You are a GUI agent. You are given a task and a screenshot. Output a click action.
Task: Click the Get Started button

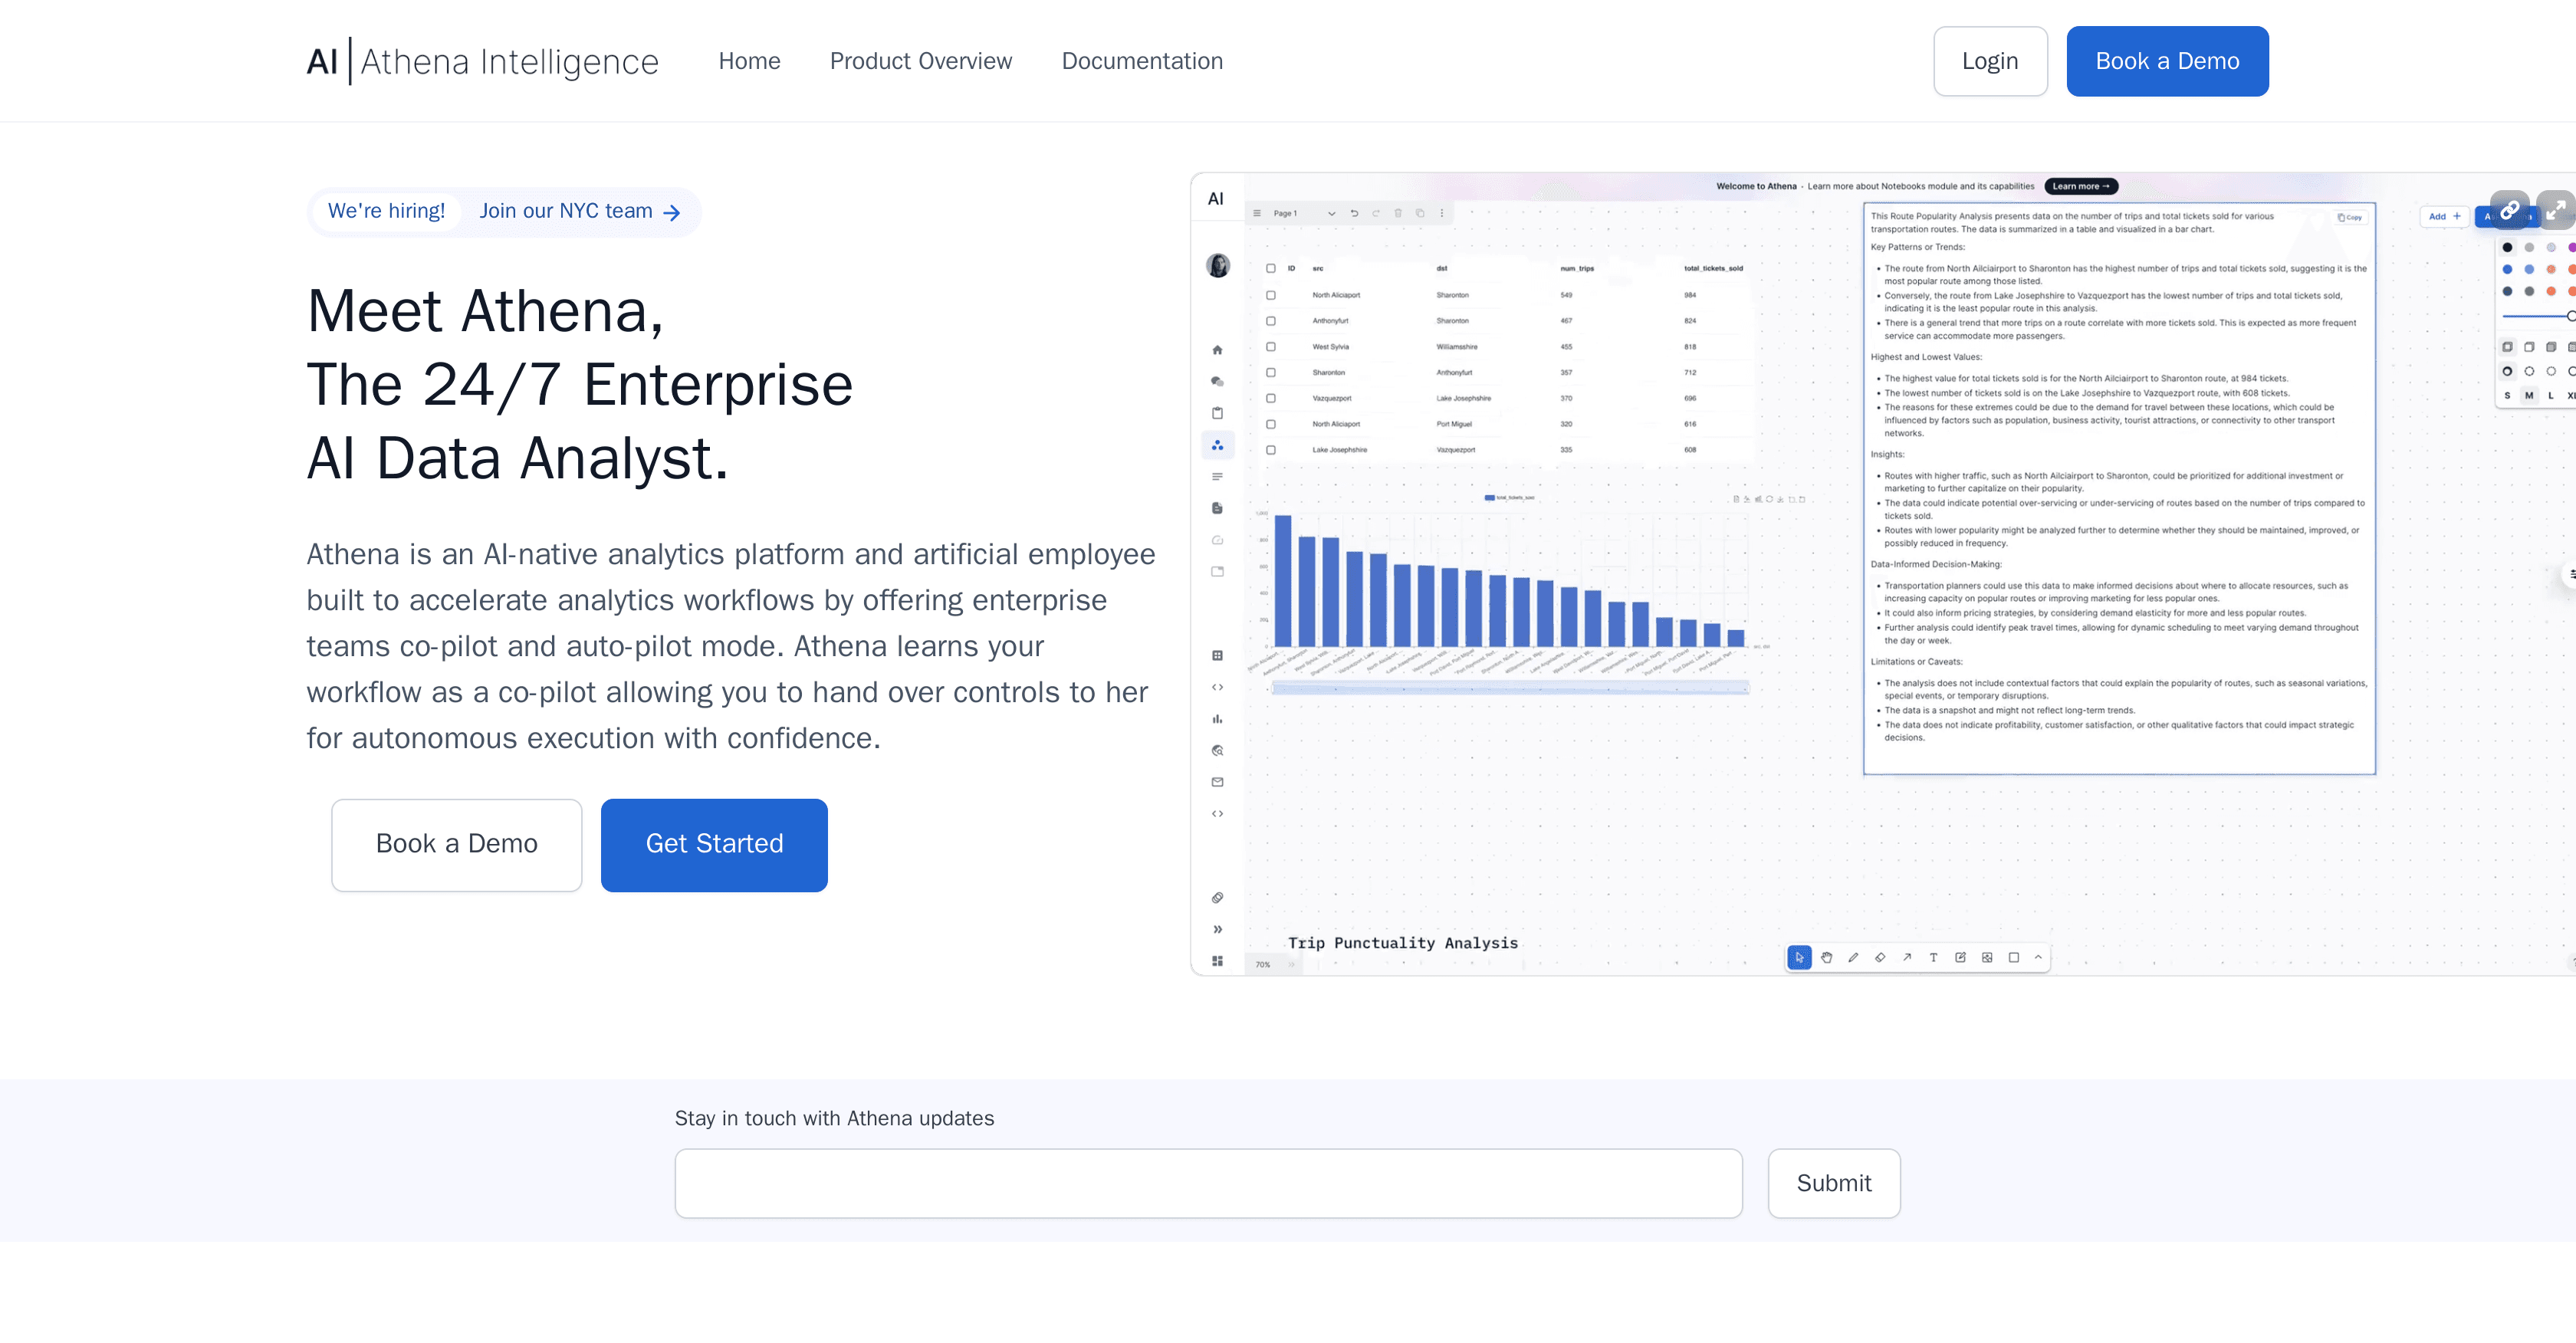(x=714, y=845)
